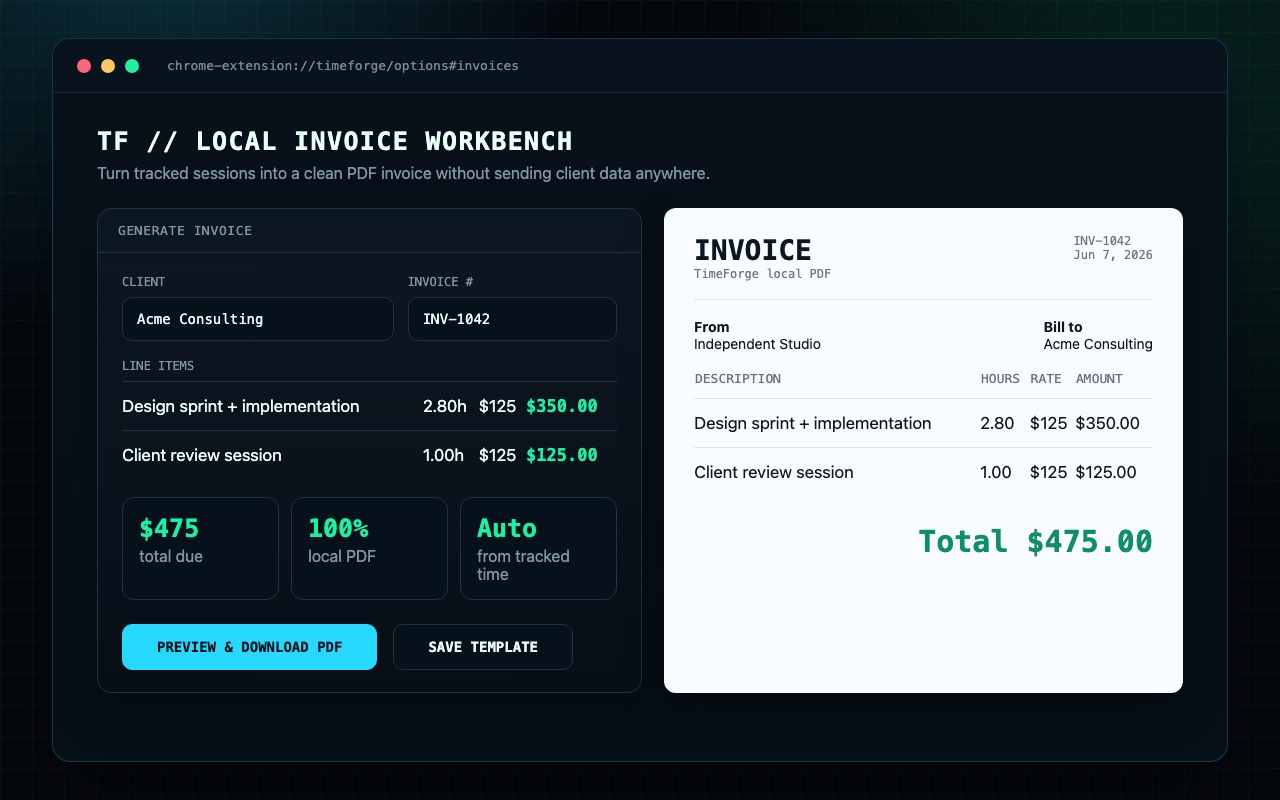Click the 2.80 hours cell in preview

pyautogui.click(x=997, y=423)
